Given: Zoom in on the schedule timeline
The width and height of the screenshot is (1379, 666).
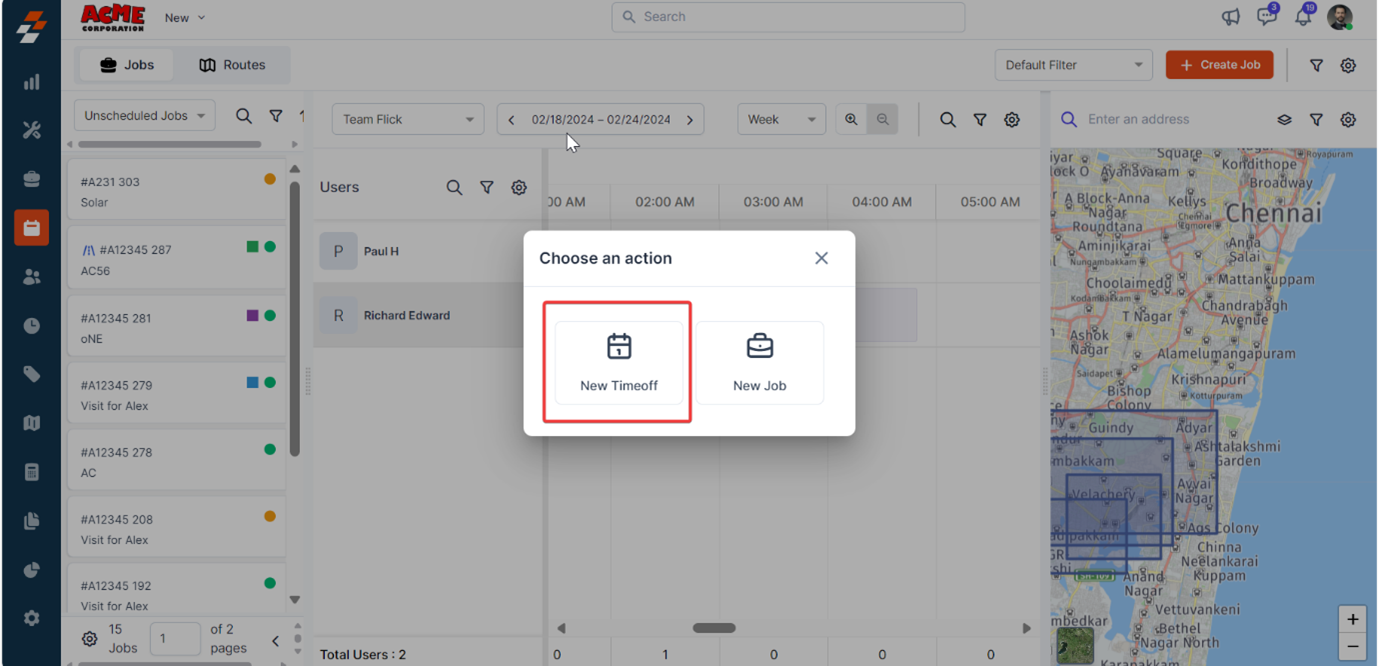Looking at the screenshot, I should tap(851, 119).
